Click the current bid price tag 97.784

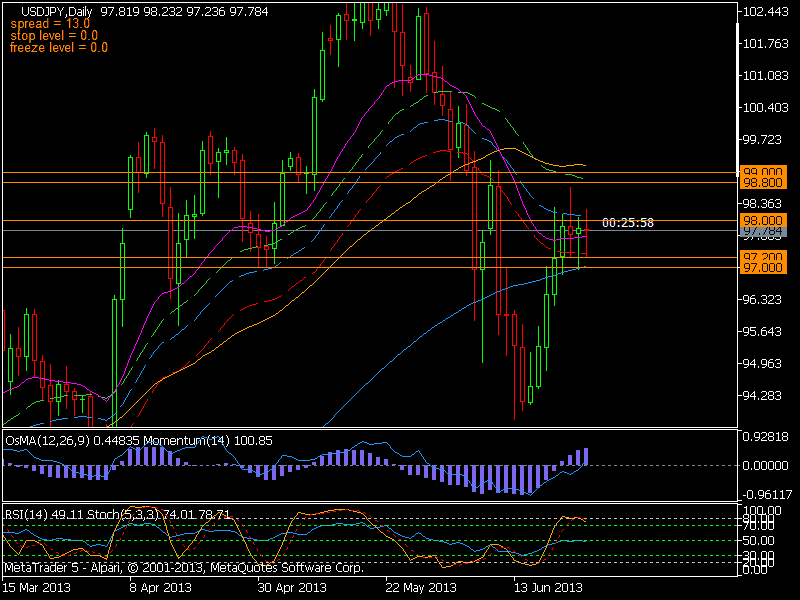[764, 231]
